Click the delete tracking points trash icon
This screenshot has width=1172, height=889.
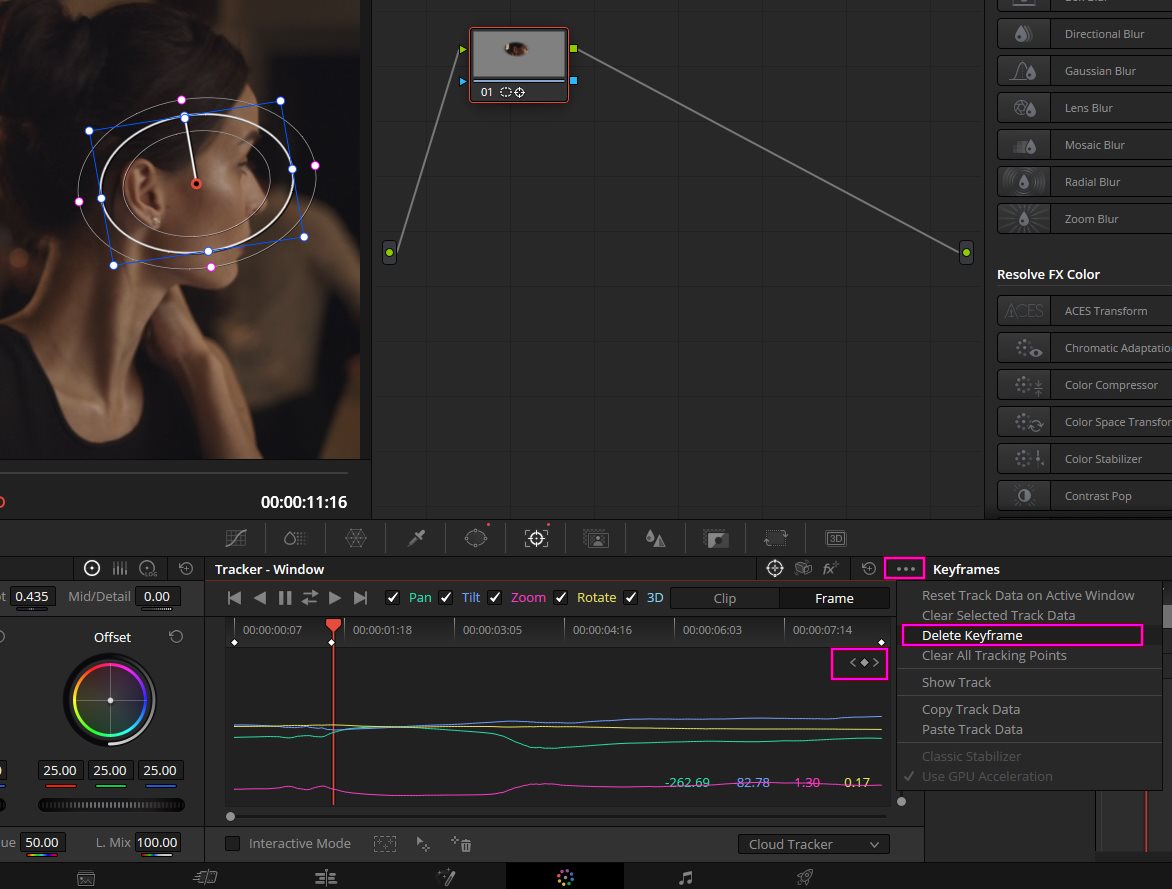point(461,844)
